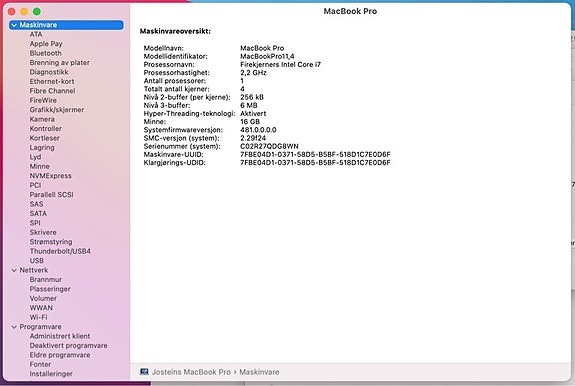Select FireWire in the sidebar
Viewport: 575px width, 386px height.
pos(43,100)
